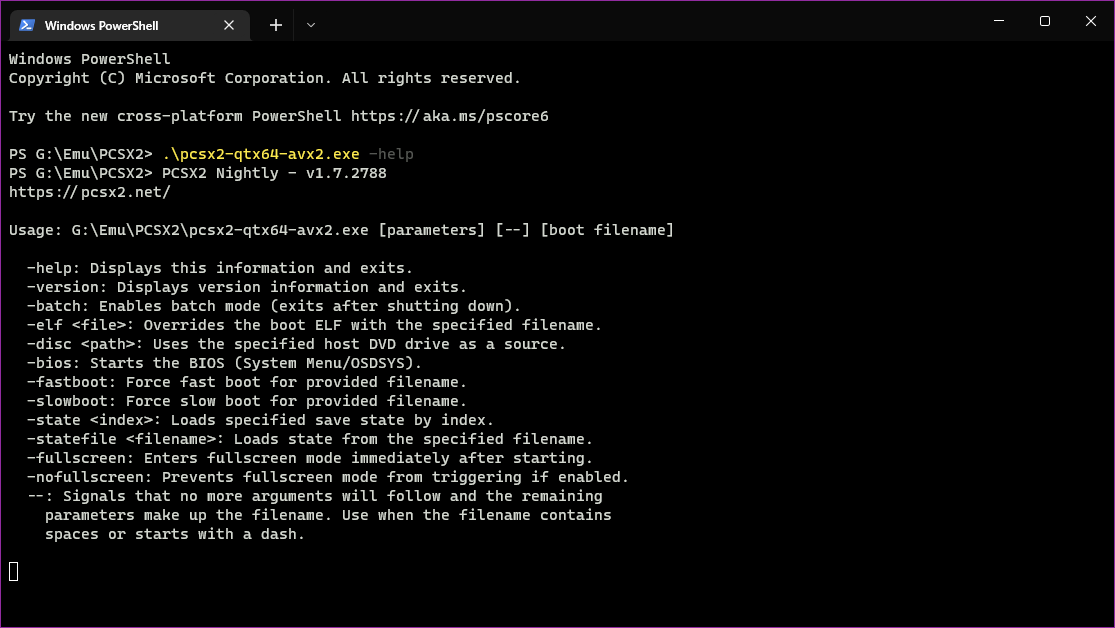Screen dimensions: 1115x628
Task: Open Windows Terminal settings via the dropdown arrow
Action: [x=310, y=25]
